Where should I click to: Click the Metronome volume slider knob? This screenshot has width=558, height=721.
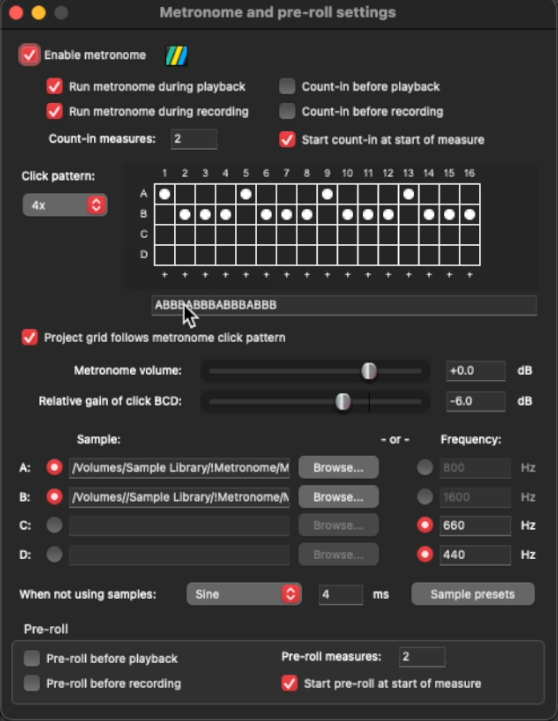pyautogui.click(x=369, y=371)
